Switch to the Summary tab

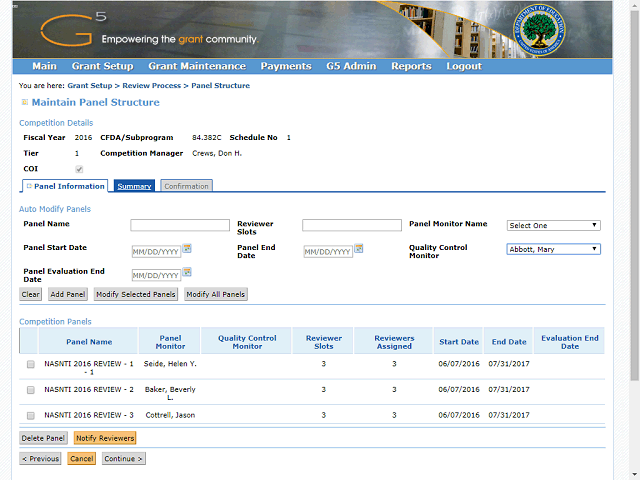(x=134, y=186)
